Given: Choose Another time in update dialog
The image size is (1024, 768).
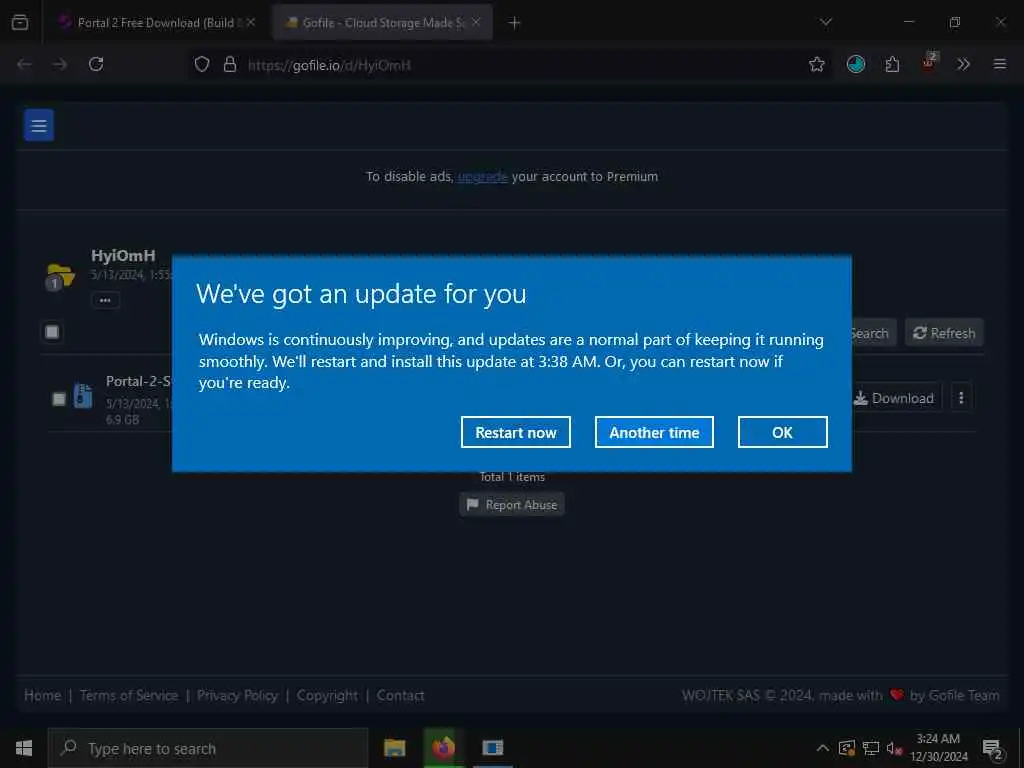Looking at the screenshot, I should click(654, 432).
